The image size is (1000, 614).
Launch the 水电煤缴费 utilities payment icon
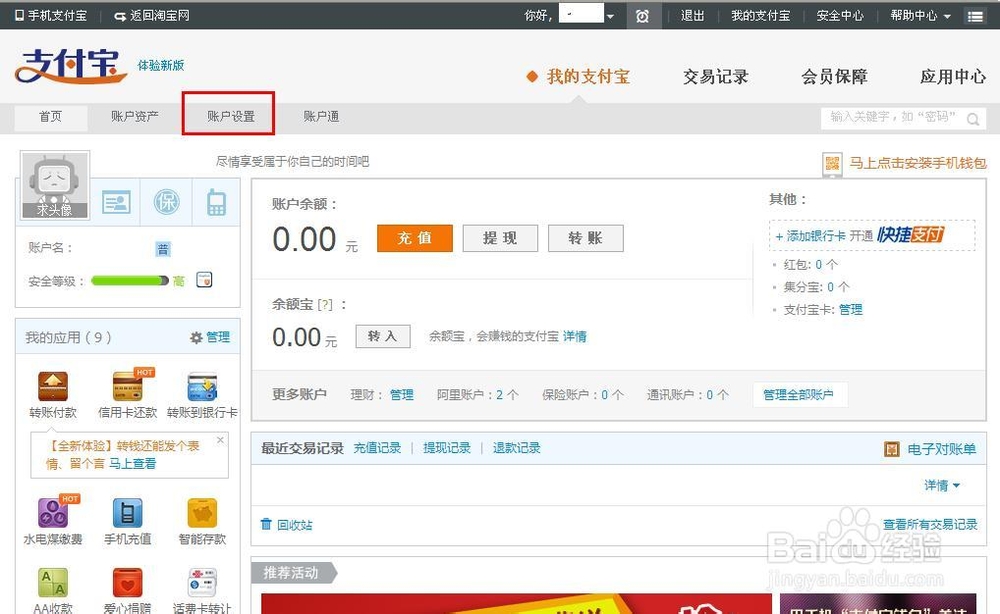pyautogui.click(x=53, y=512)
